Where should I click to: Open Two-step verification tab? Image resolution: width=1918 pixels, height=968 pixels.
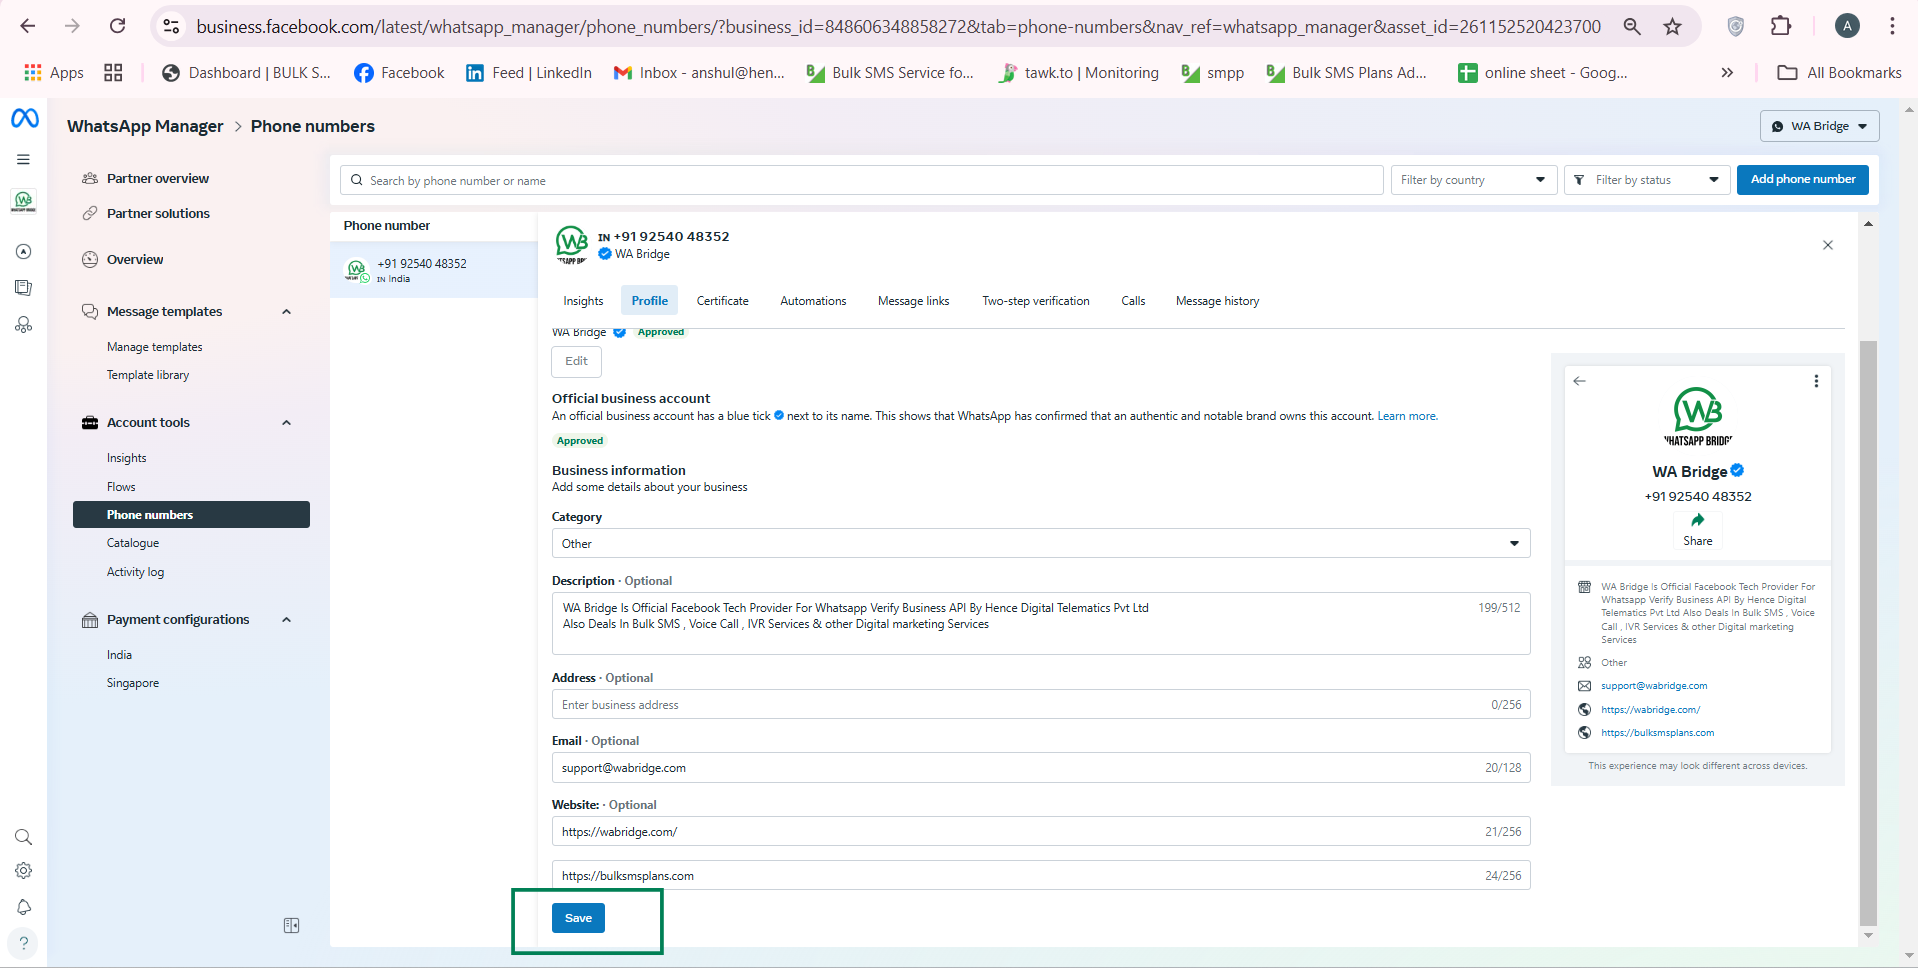pos(1035,301)
